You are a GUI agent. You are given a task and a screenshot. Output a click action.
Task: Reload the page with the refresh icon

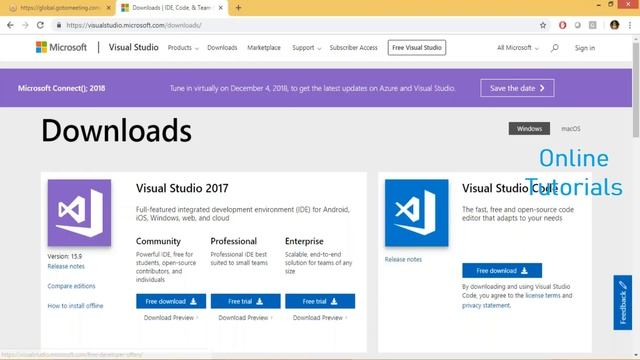click(40, 25)
